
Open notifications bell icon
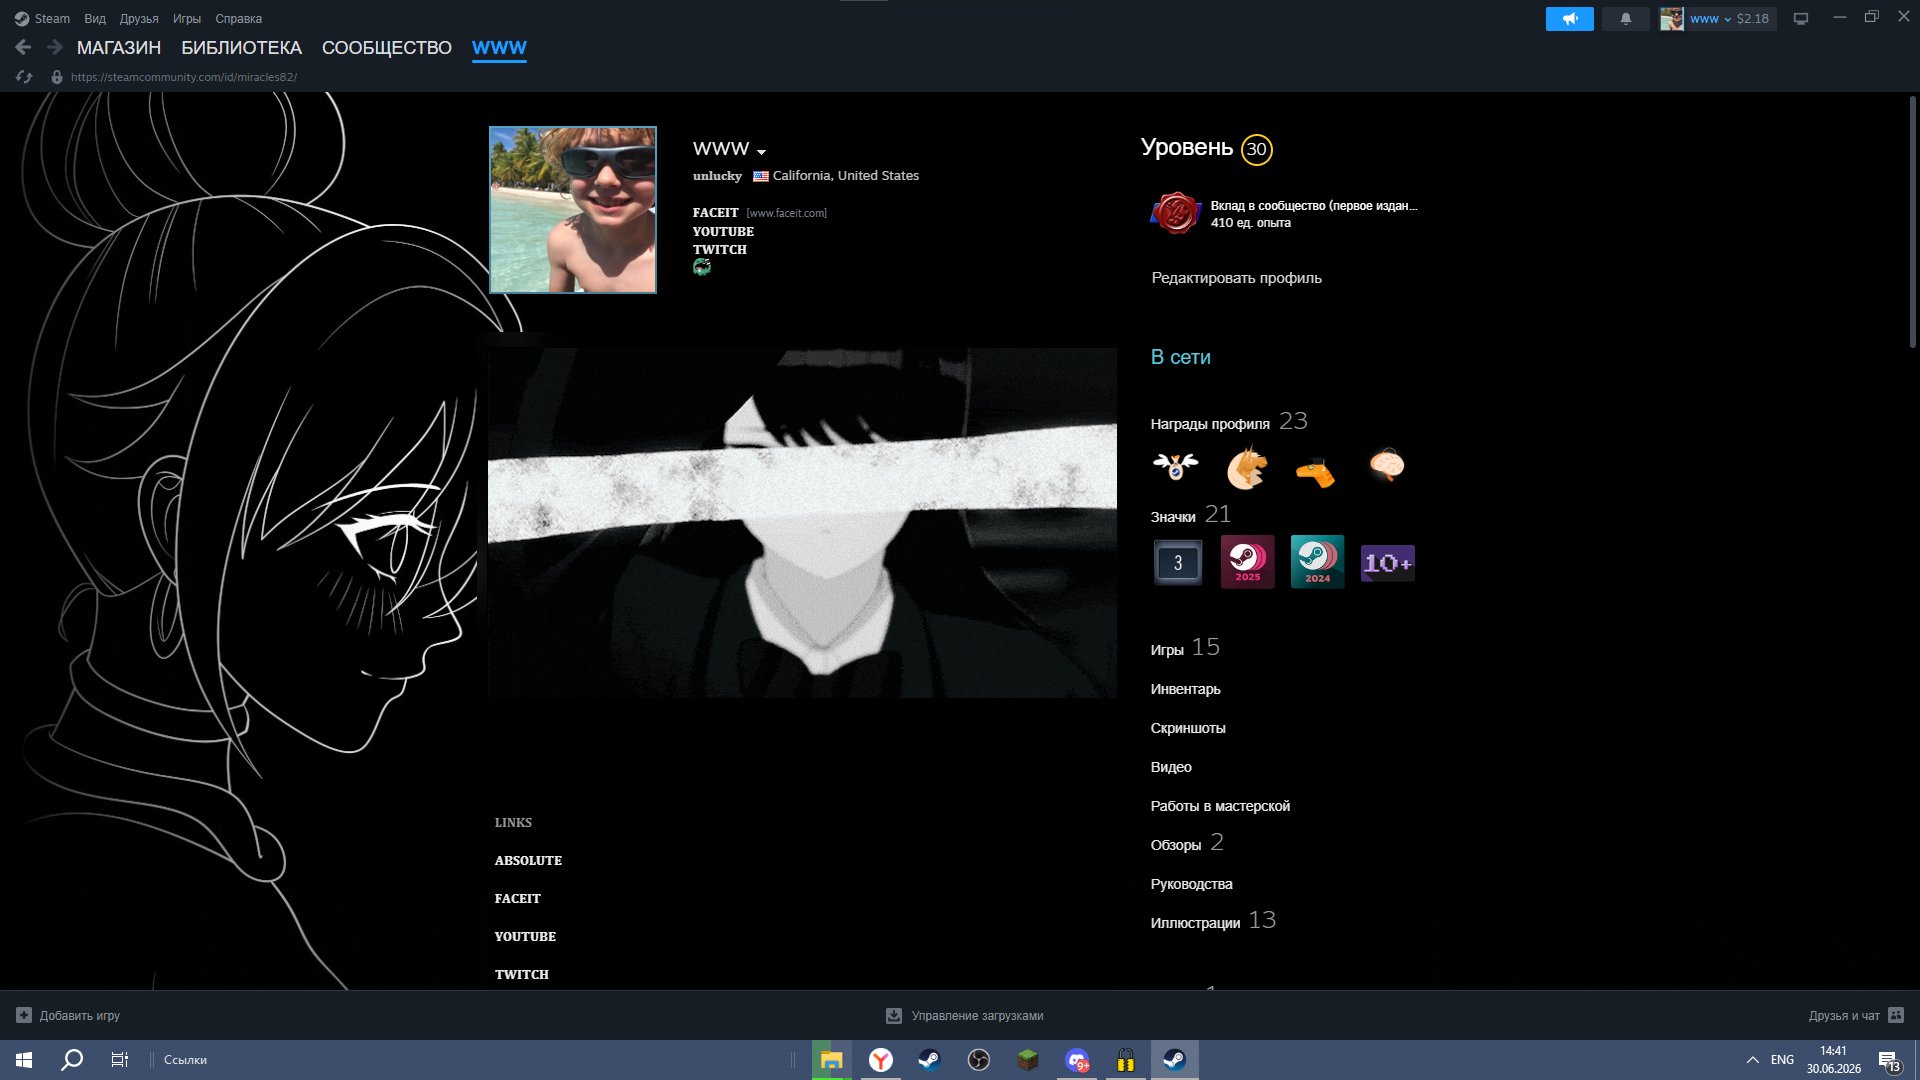[x=1626, y=18]
